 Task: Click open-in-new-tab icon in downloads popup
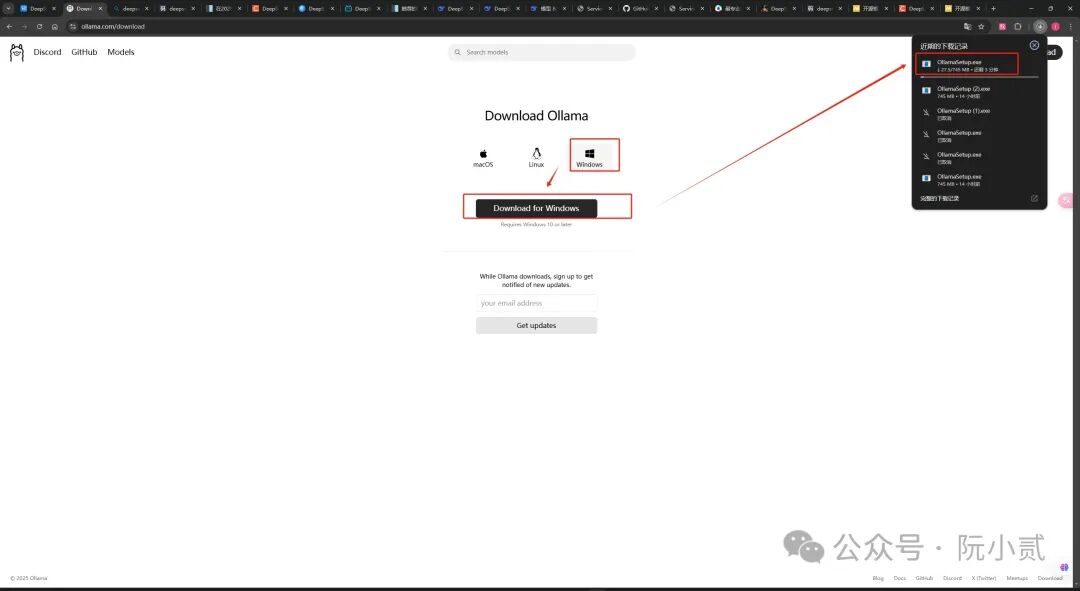(1034, 198)
